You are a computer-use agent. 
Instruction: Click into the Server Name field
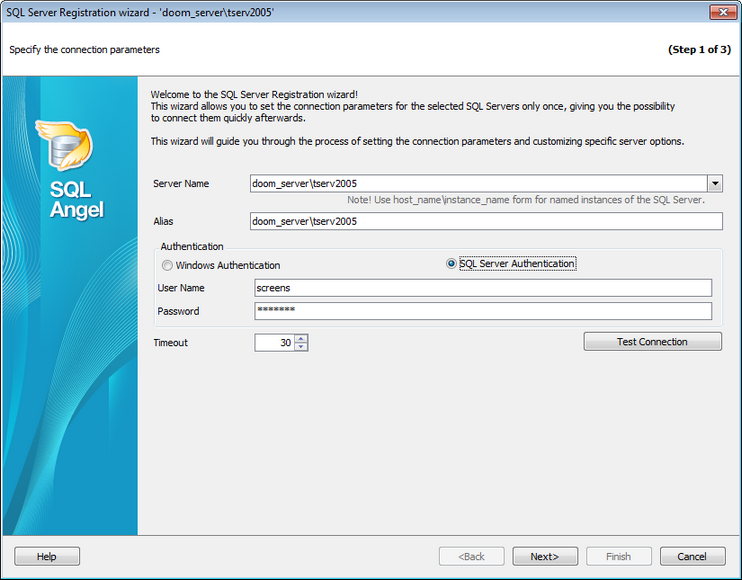pyautogui.click(x=478, y=183)
